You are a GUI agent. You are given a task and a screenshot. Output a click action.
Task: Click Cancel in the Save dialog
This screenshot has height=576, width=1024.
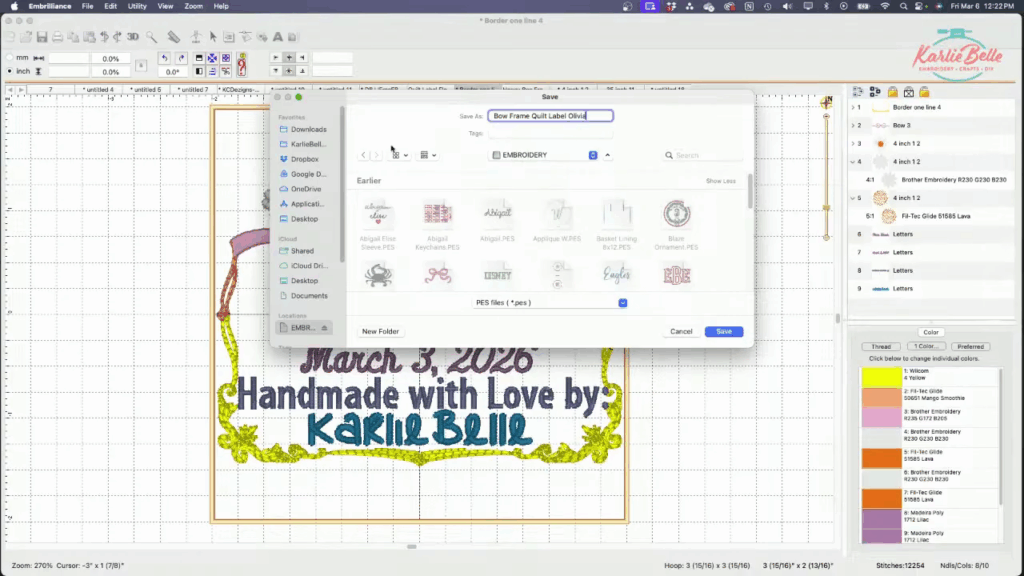pyautogui.click(x=680, y=332)
